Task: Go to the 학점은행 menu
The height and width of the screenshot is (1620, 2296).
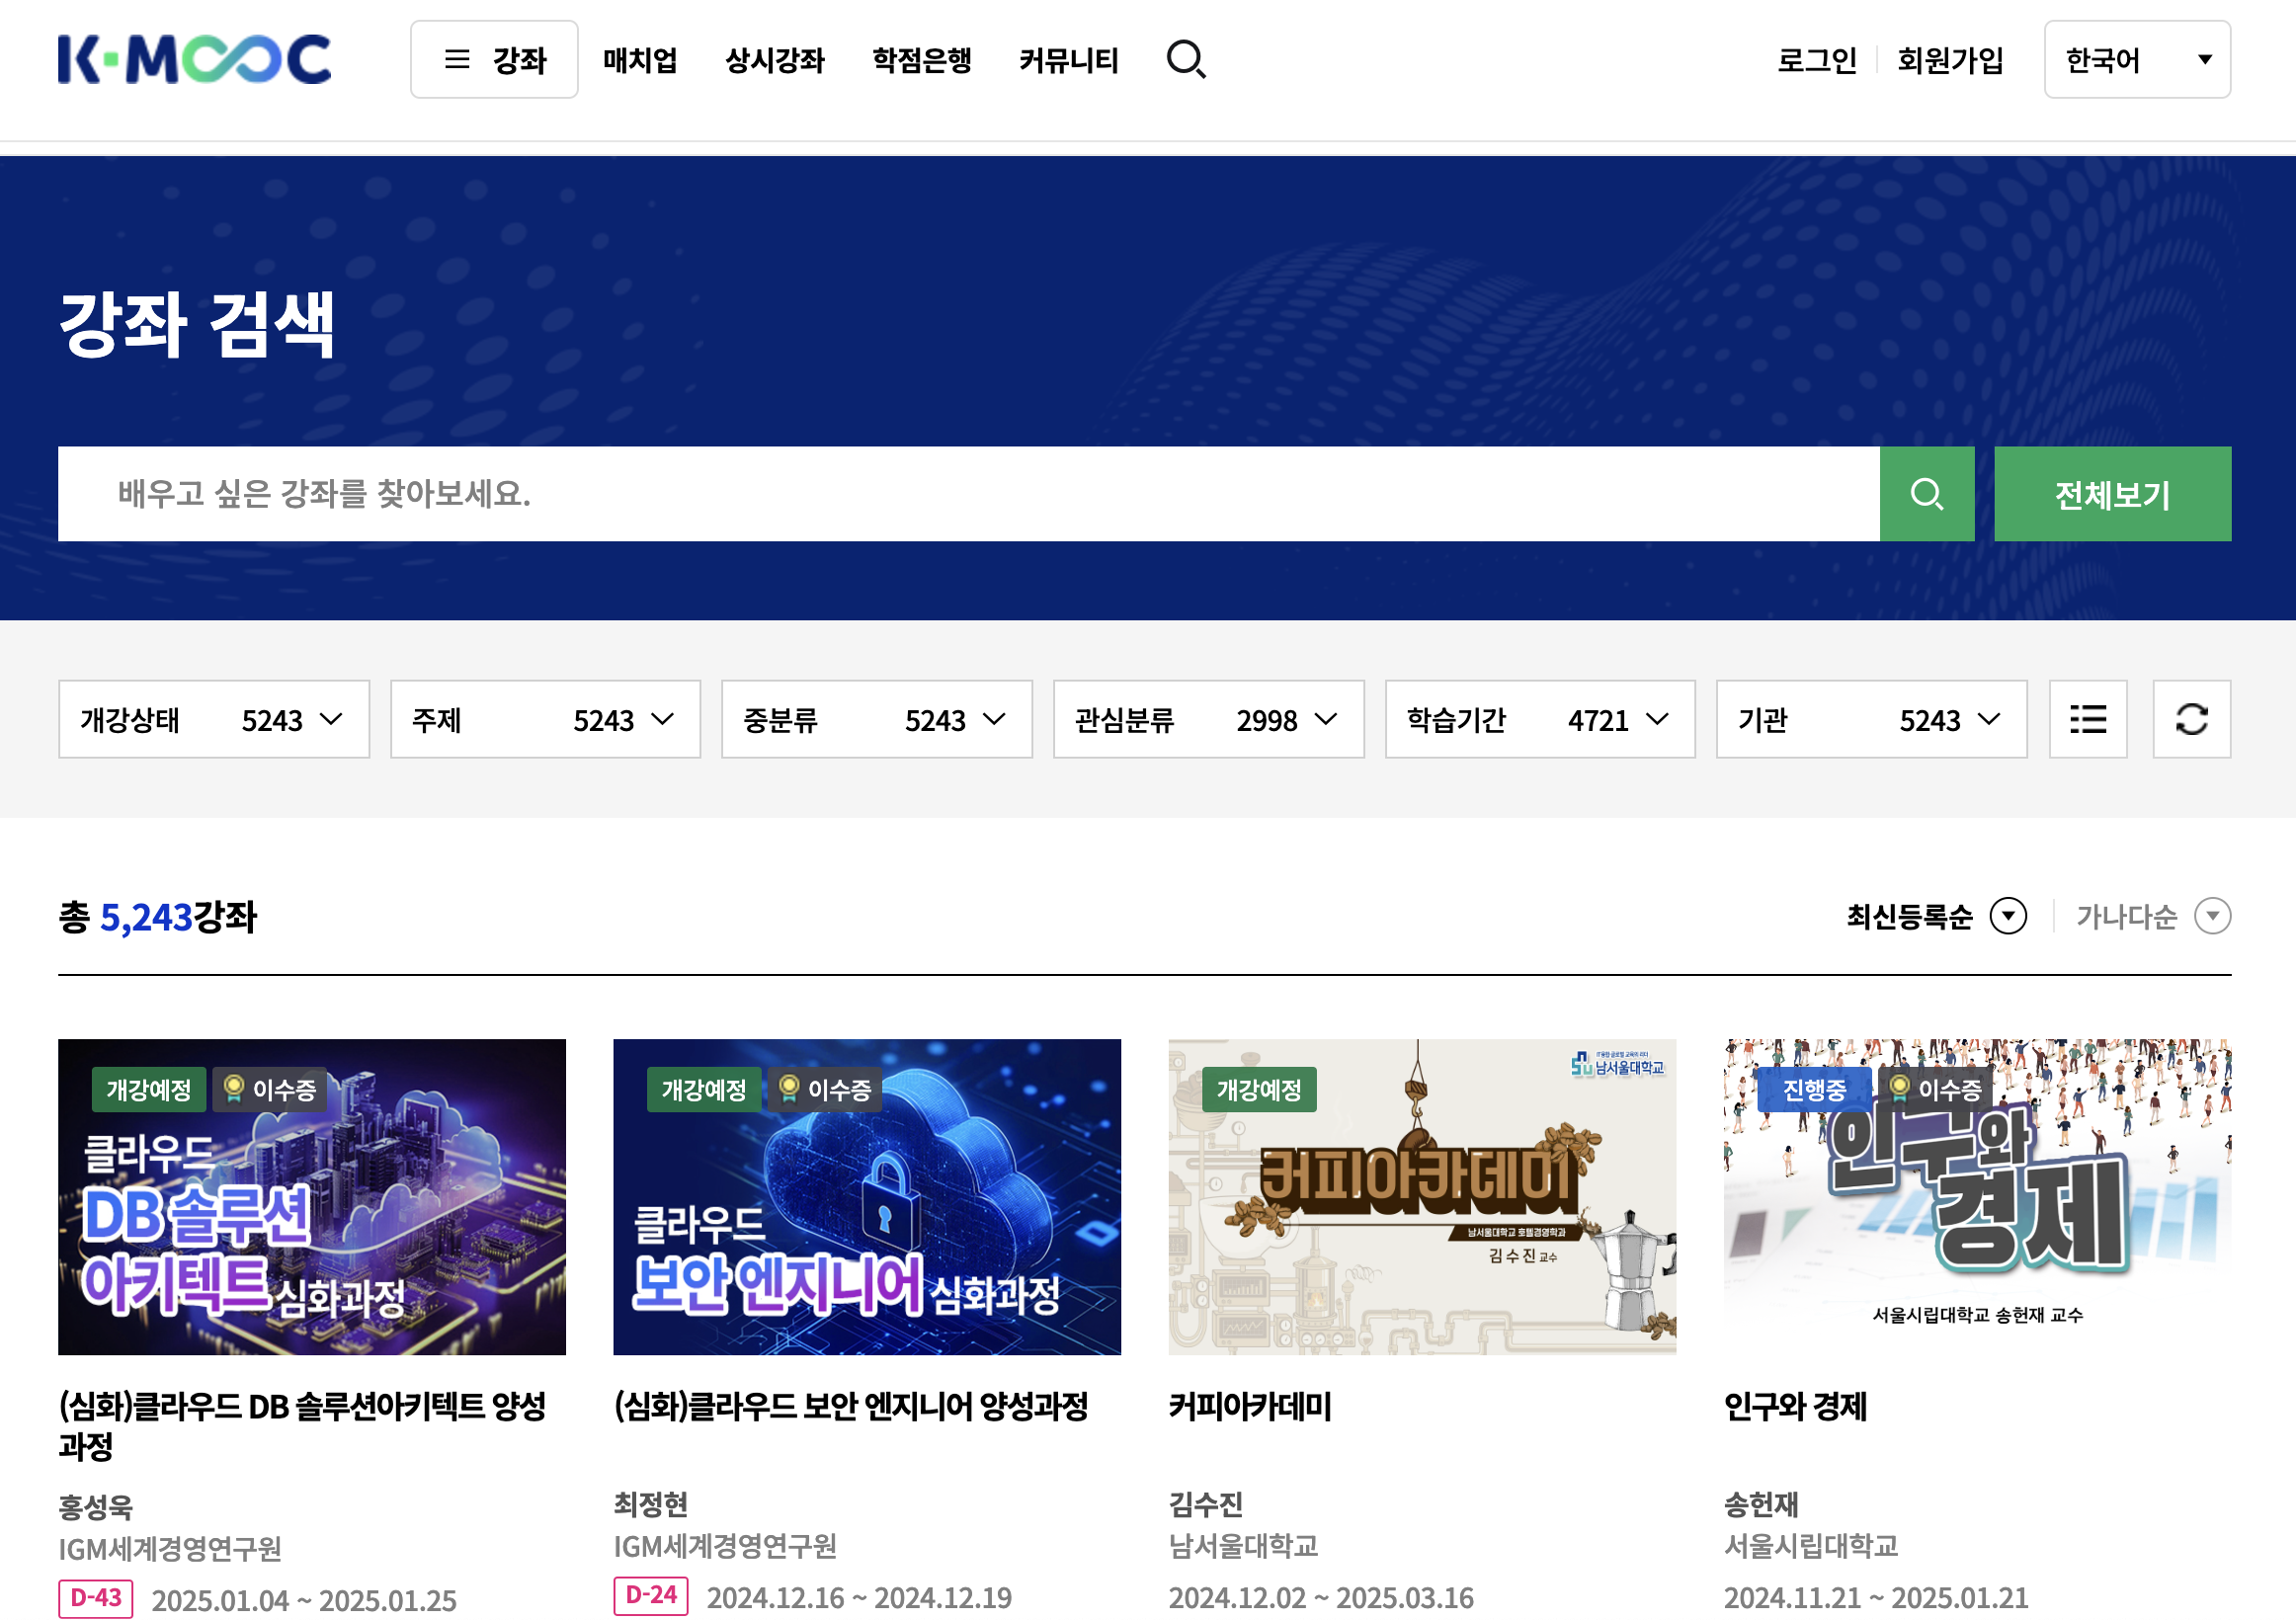Action: [x=921, y=60]
